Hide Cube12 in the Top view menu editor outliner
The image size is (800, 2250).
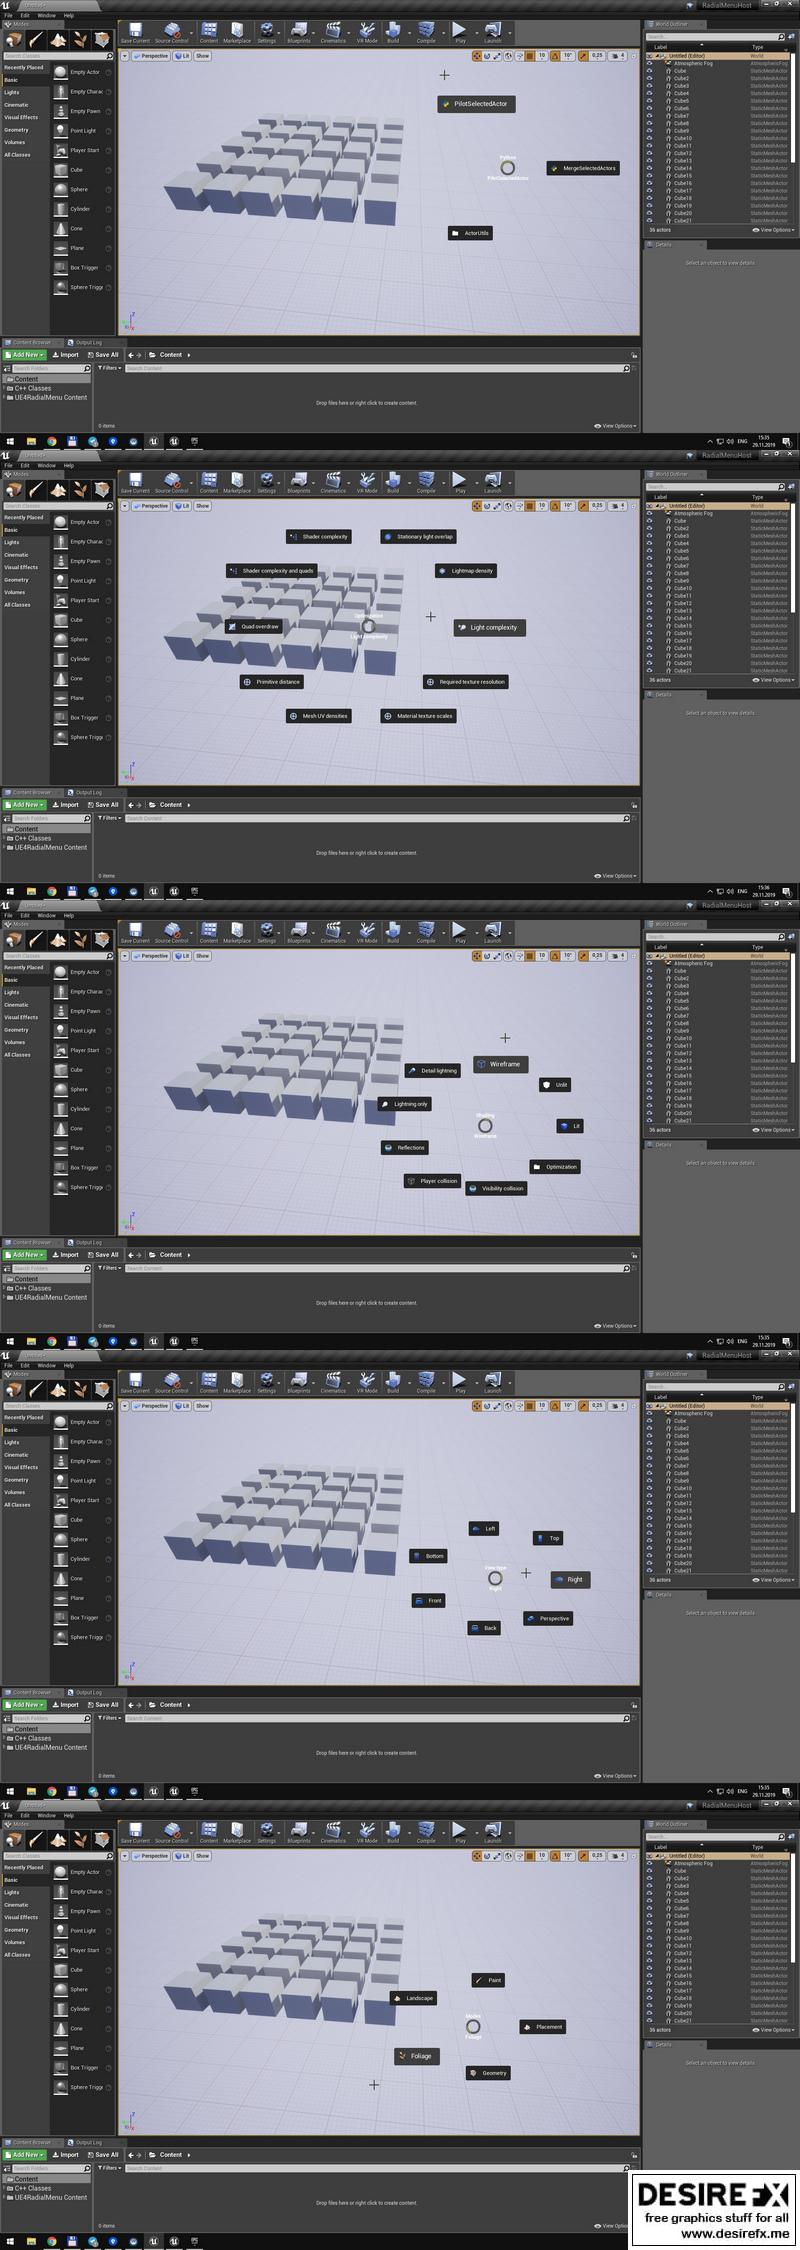click(649, 1503)
